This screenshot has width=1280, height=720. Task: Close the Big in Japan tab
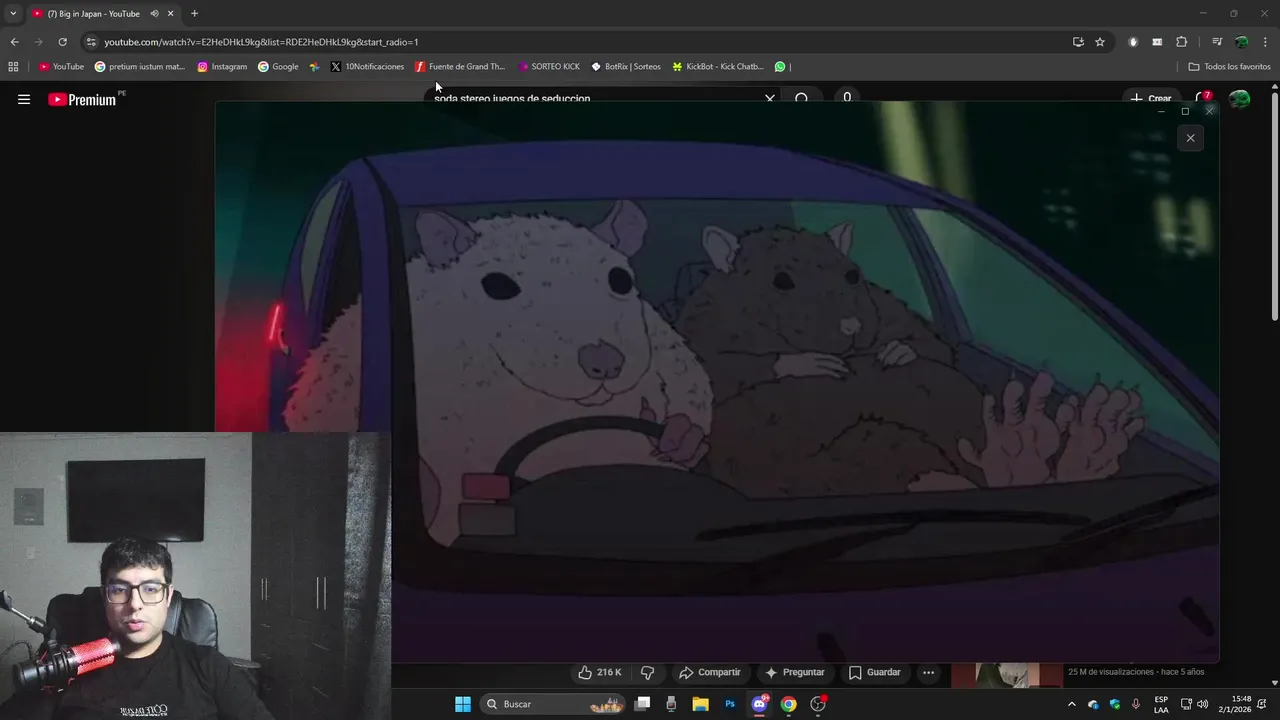pos(171,14)
